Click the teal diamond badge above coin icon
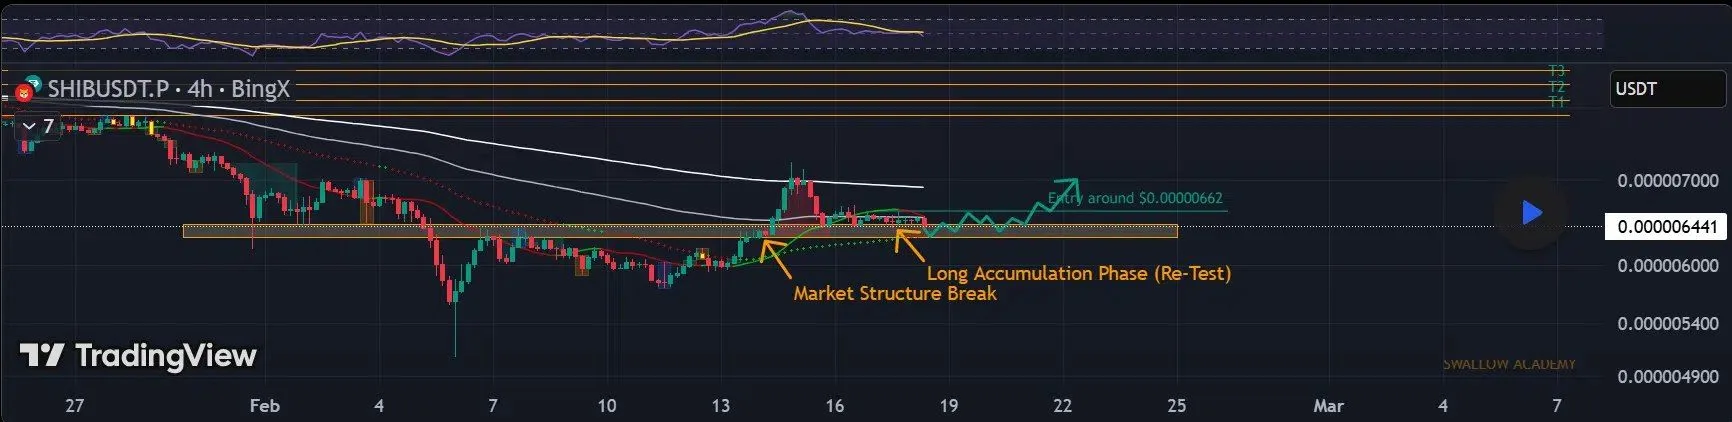Screen dimensions: 1732x422 (33, 82)
